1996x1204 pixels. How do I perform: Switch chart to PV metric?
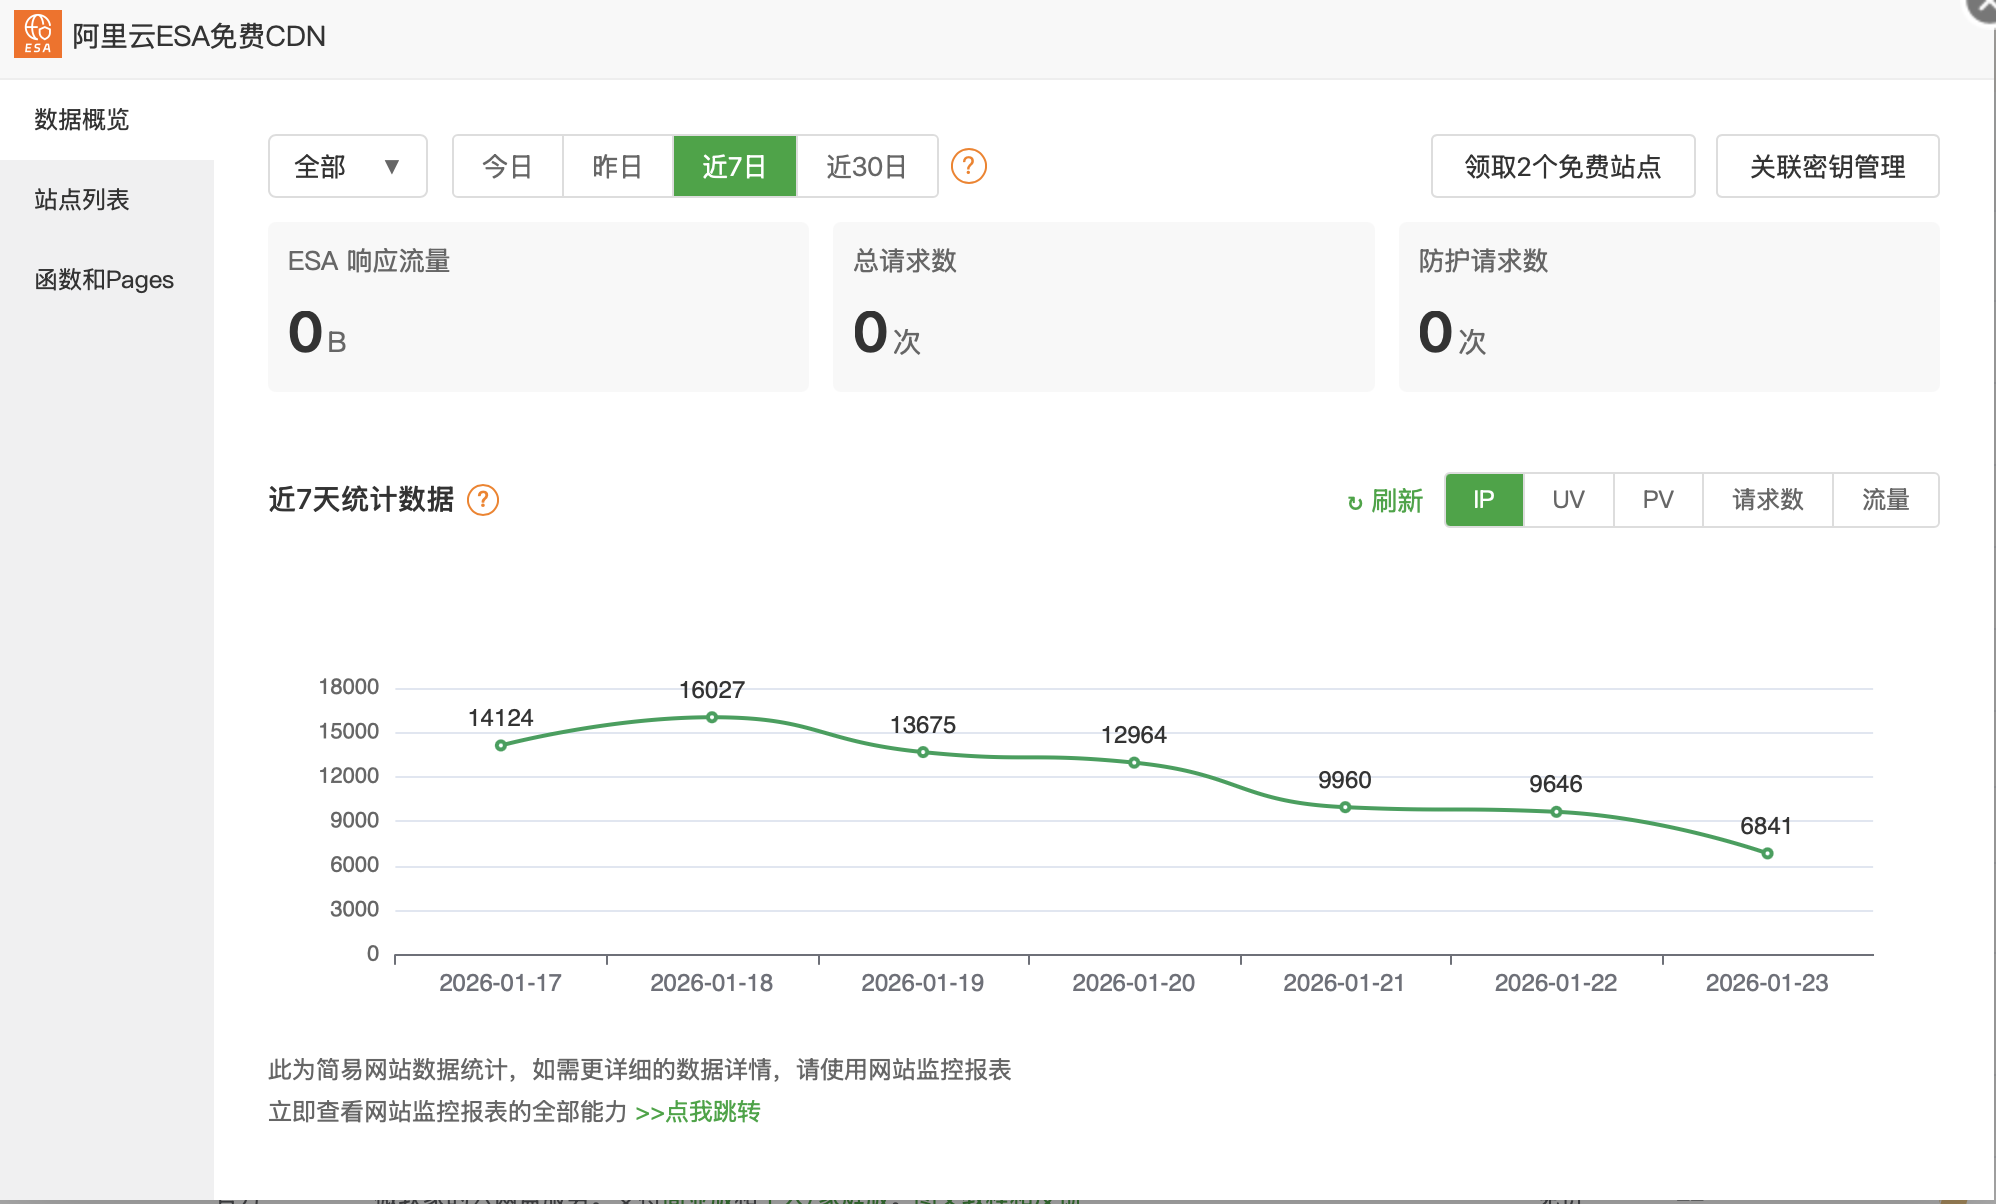(x=1657, y=499)
